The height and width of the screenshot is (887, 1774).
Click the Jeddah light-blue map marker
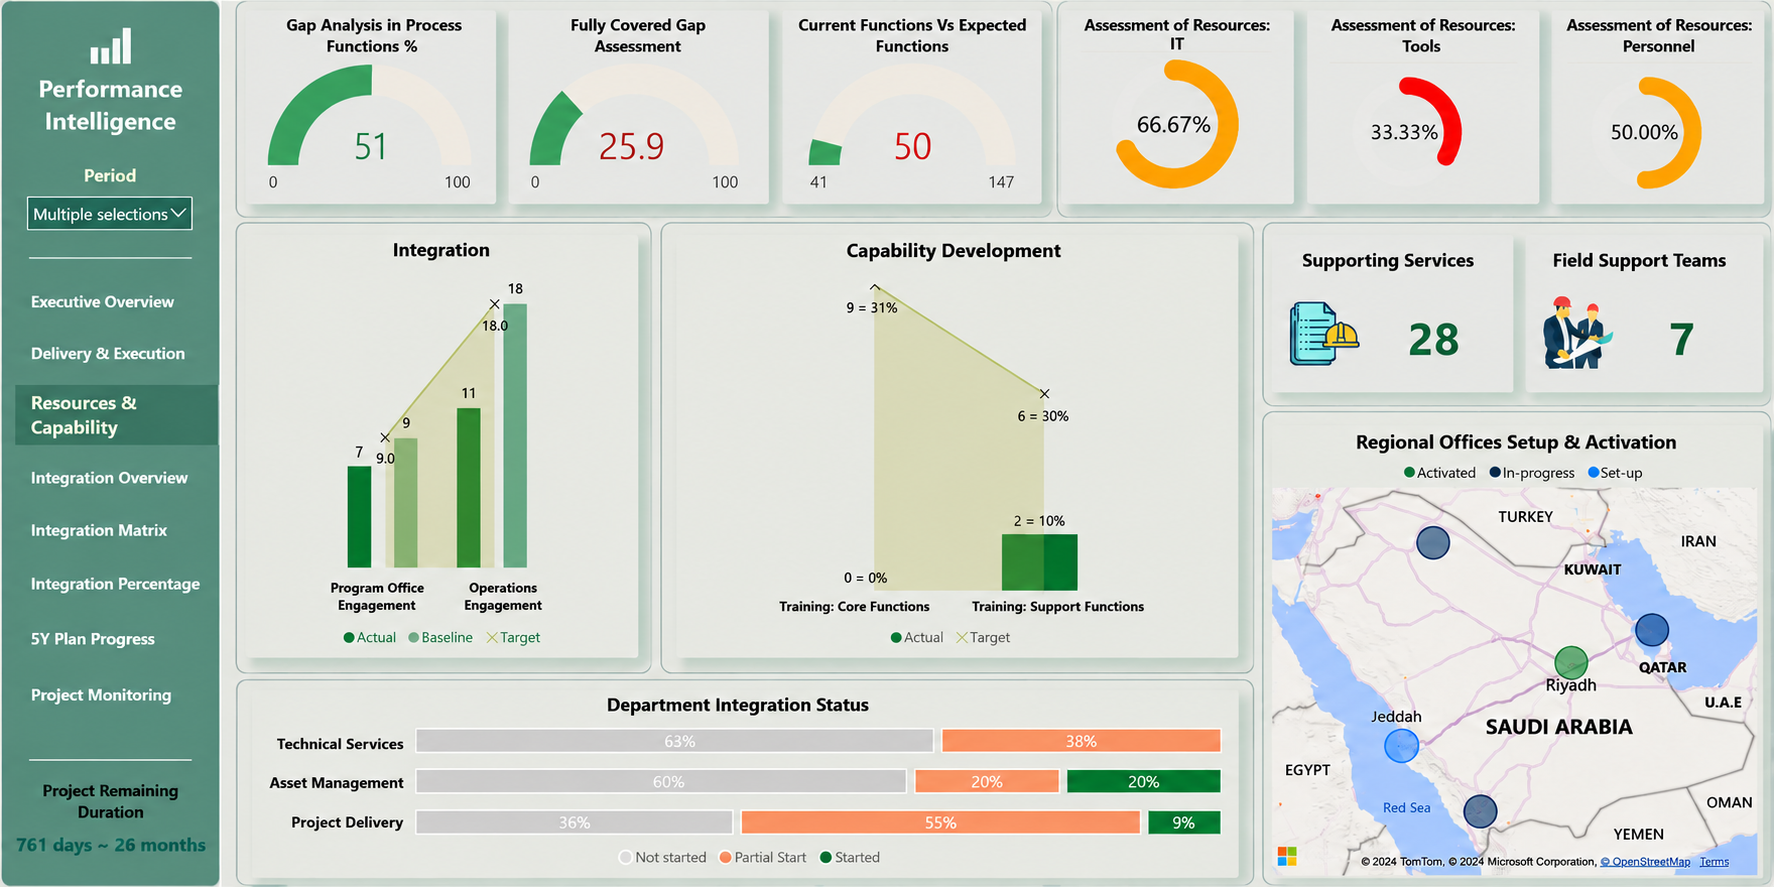point(1401,745)
